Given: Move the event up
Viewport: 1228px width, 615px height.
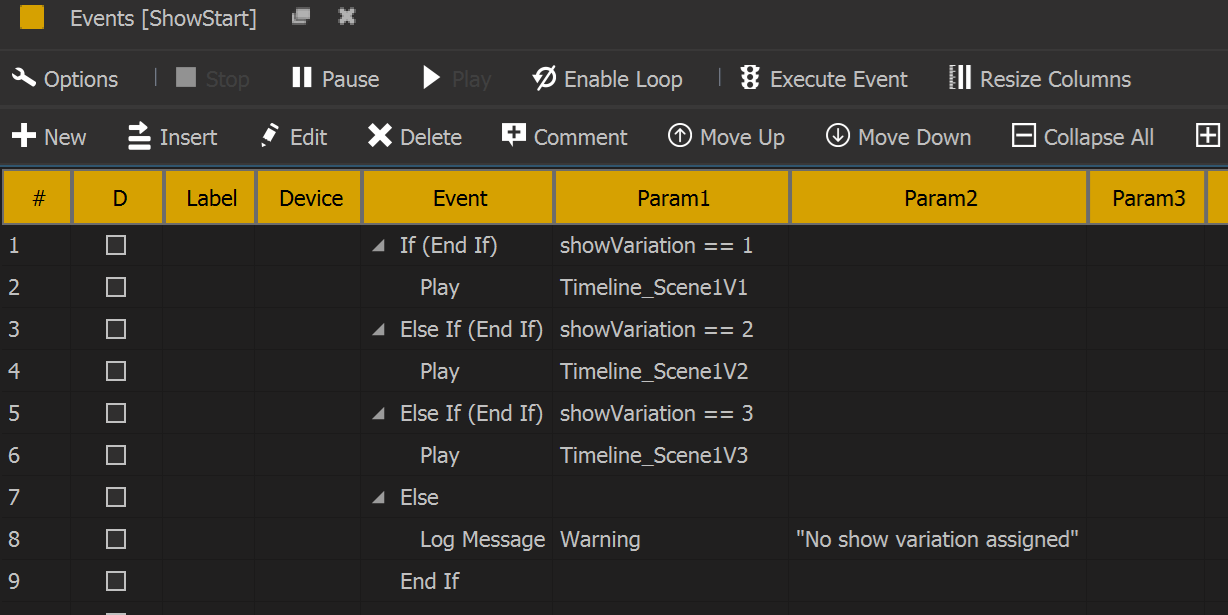Looking at the screenshot, I should click(x=680, y=137).
